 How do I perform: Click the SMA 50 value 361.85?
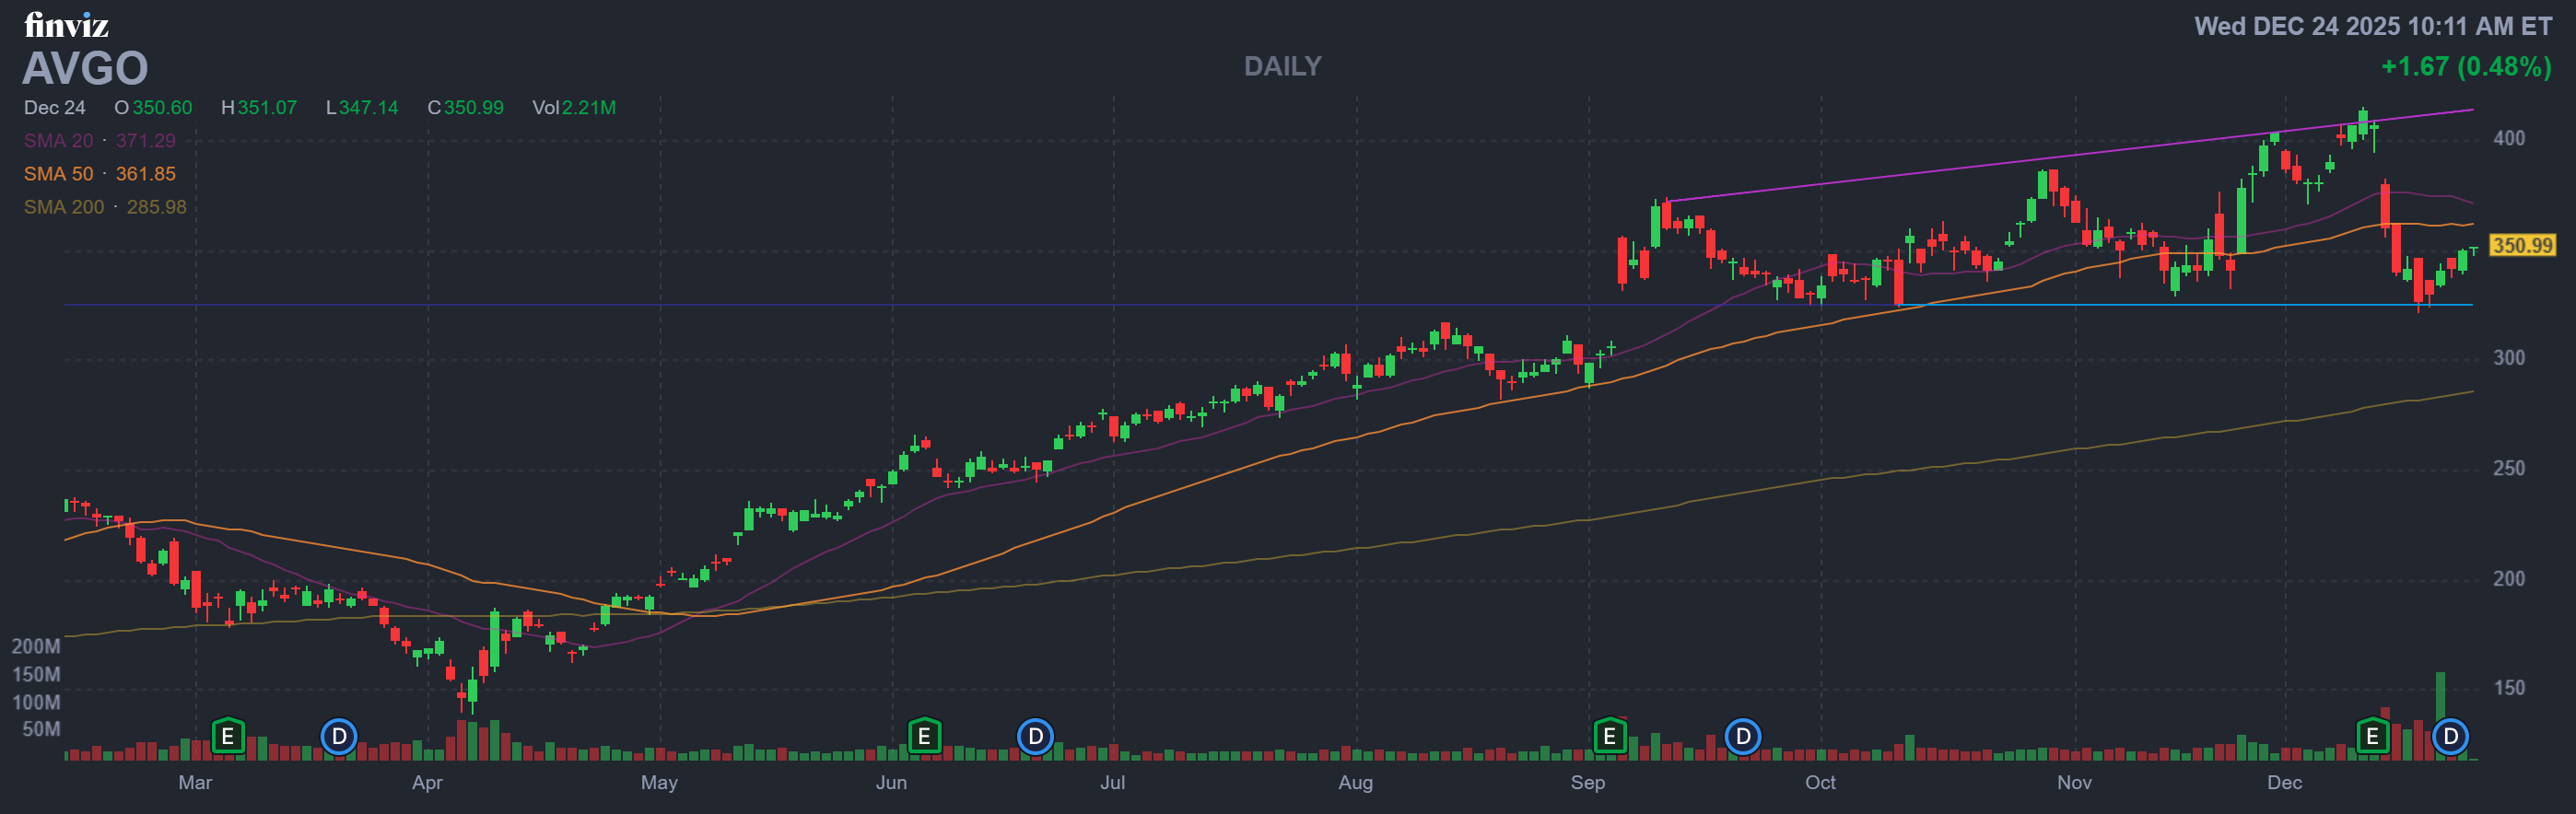145,174
